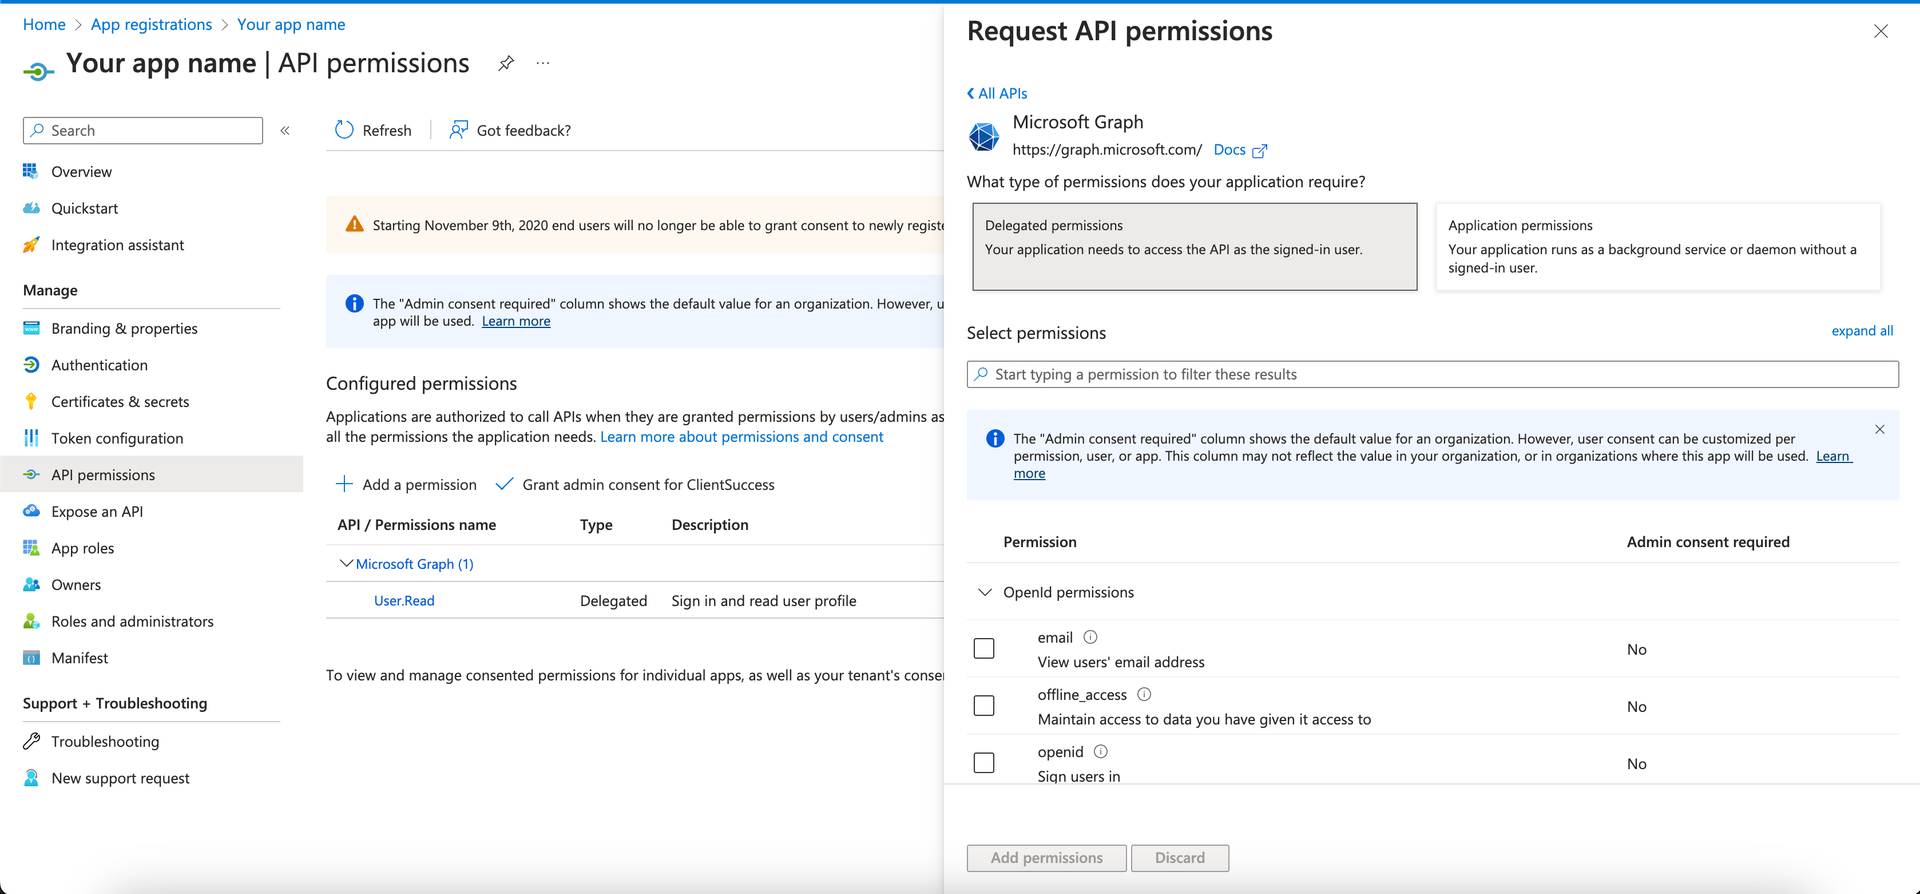The height and width of the screenshot is (894, 1920).
Task: Check the email permission checkbox
Action: tap(984, 649)
